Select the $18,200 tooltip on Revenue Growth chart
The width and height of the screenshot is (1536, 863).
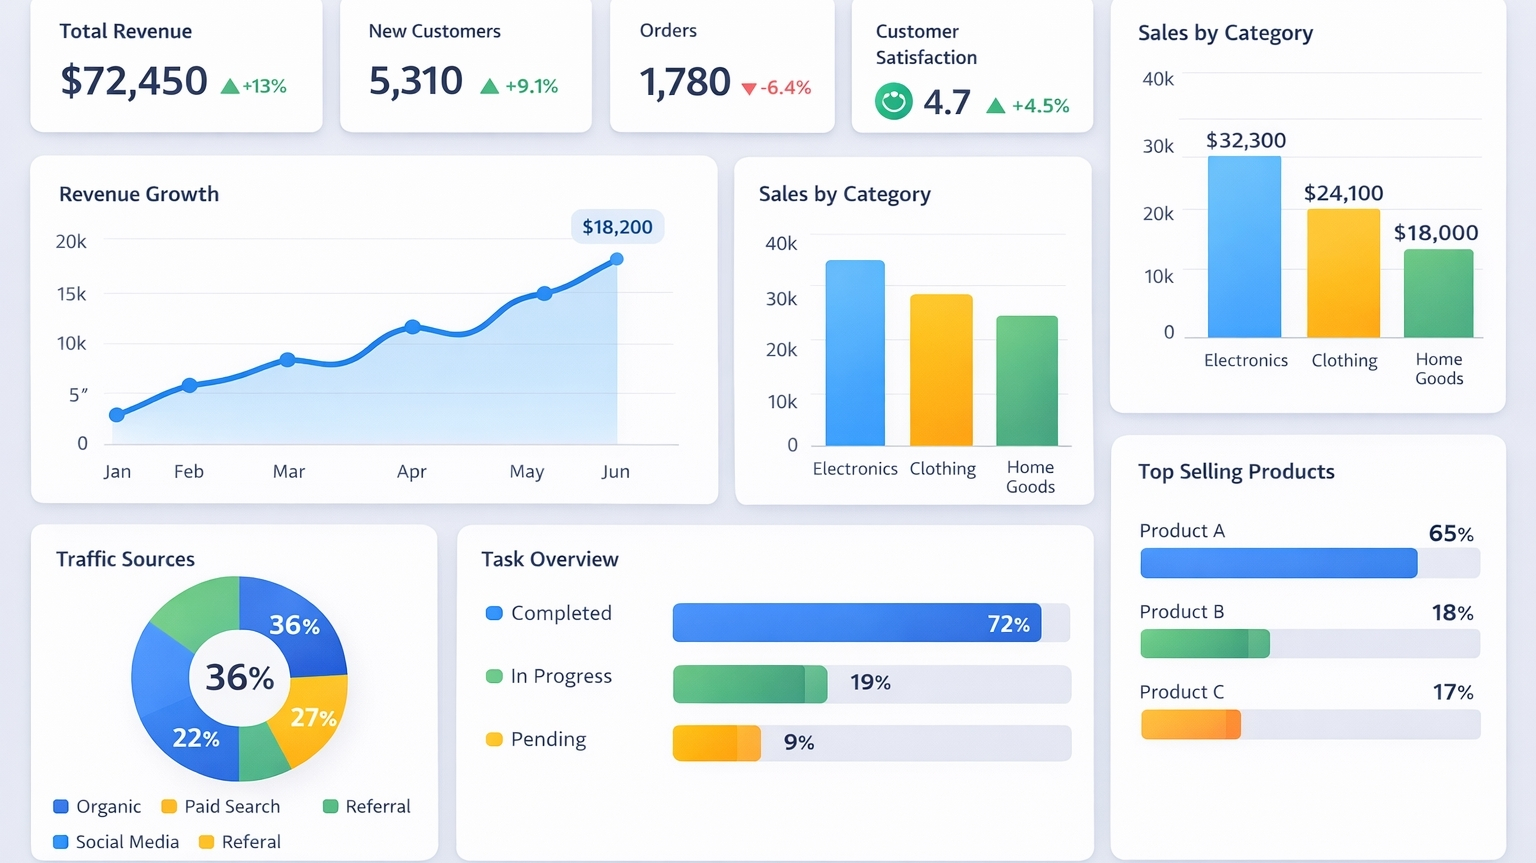pyautogui.click(x=617, y=227)
